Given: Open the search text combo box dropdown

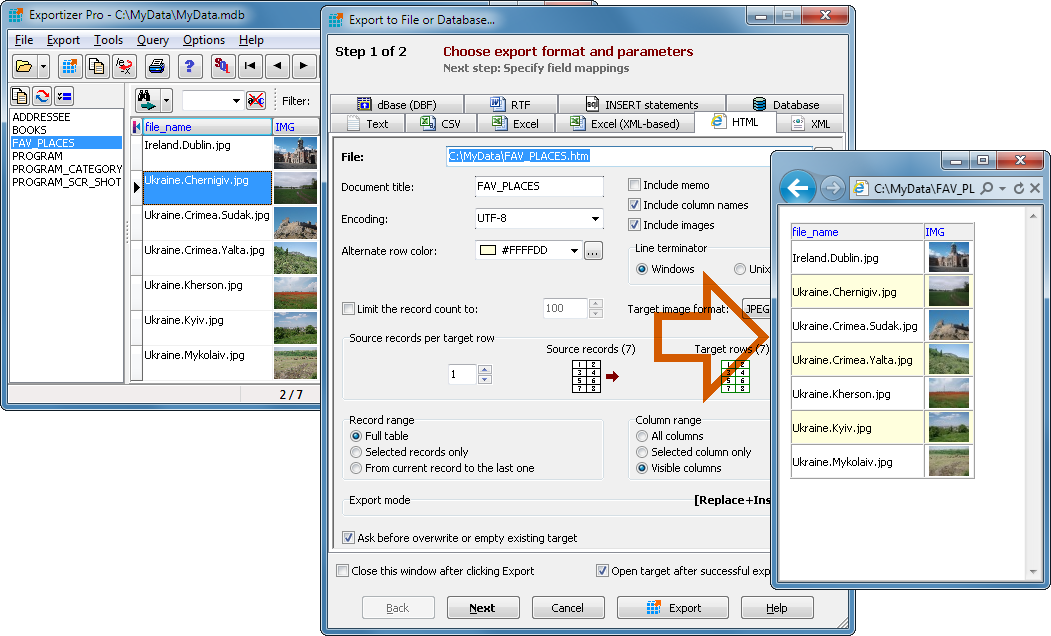Looking at the screenshot, I should tap(236, 101).
